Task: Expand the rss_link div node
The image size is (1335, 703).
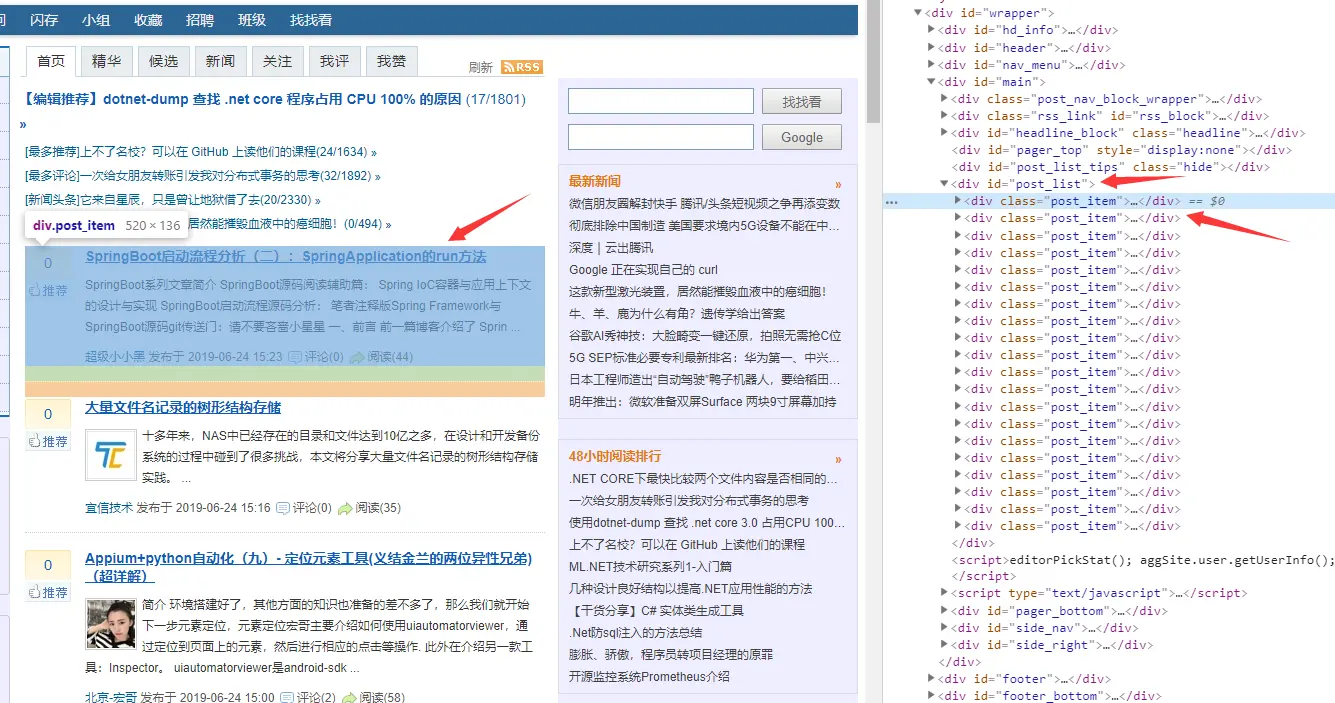Action: tap(944, 115)
